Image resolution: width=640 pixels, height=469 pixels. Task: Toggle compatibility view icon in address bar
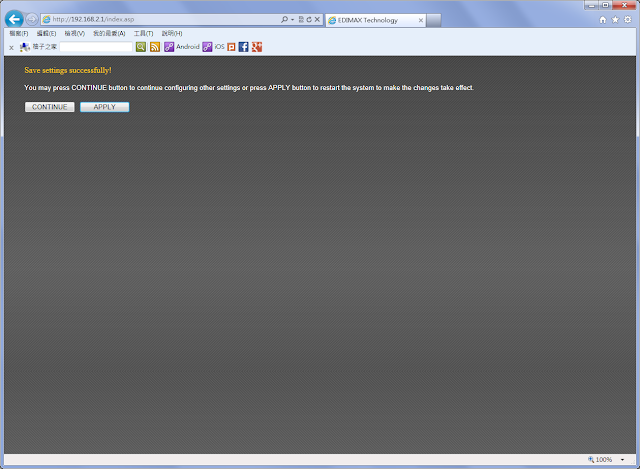click(x=301, y=19)
